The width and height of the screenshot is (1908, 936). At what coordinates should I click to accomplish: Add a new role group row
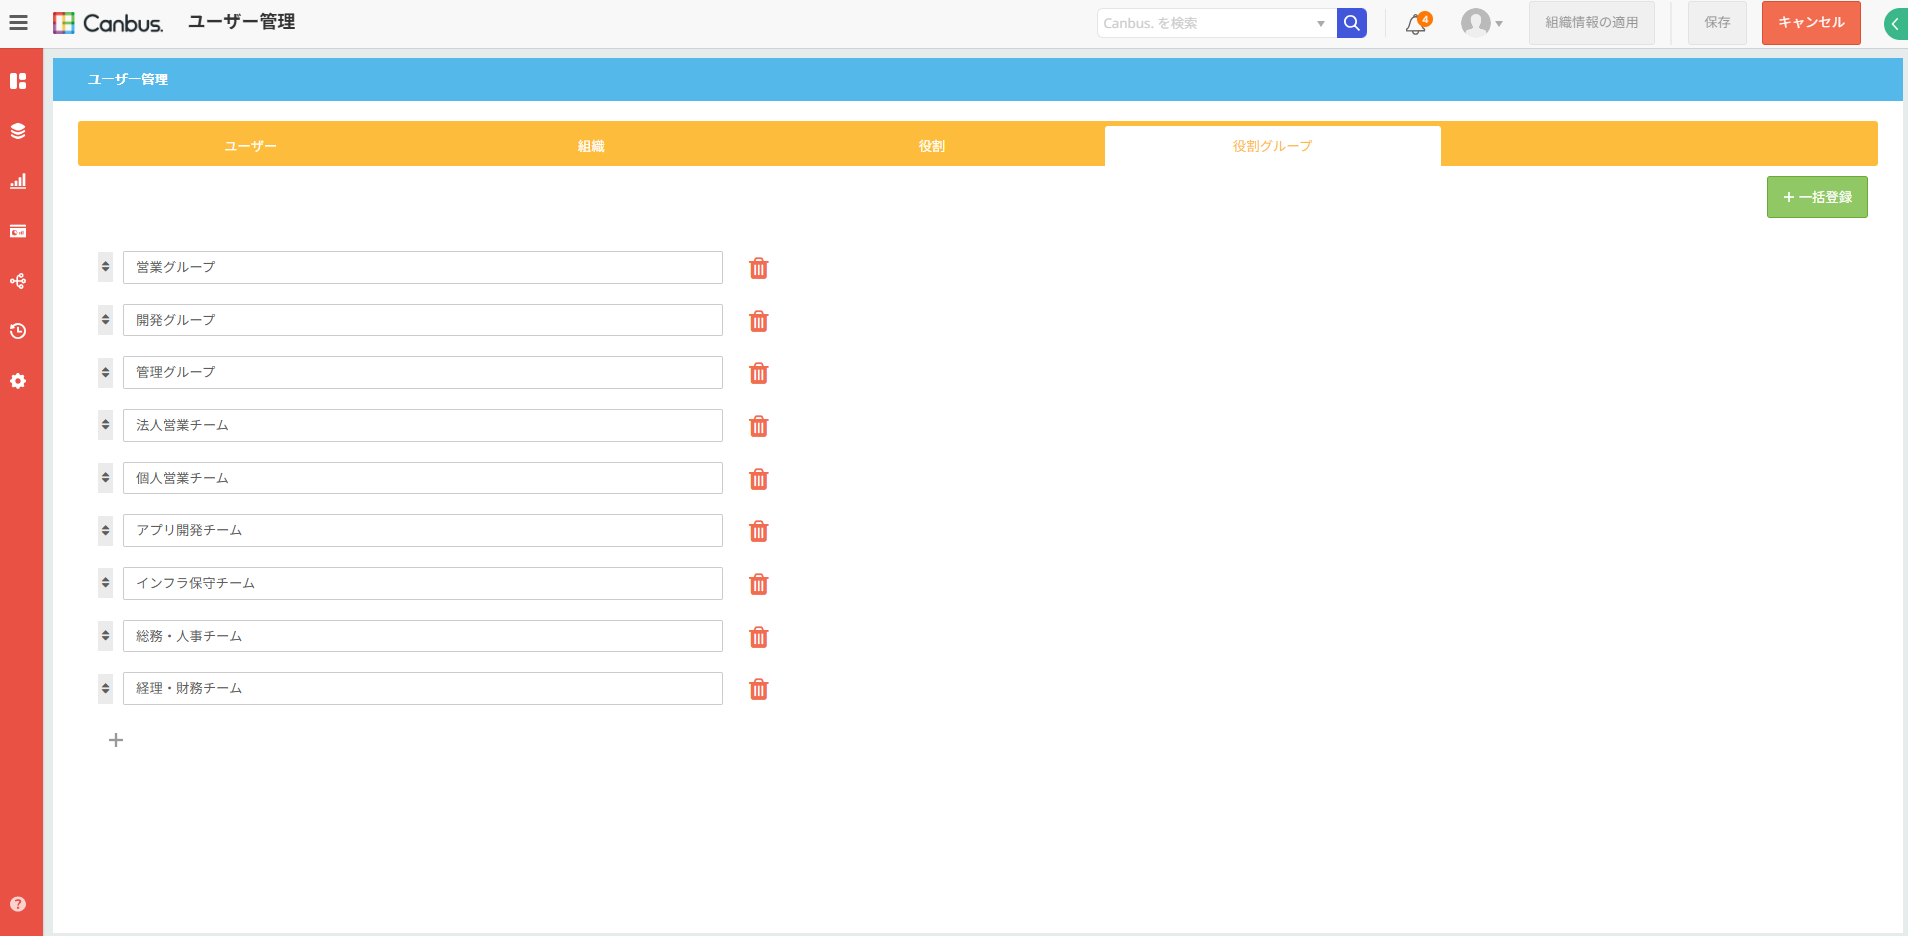click(116, 740)
